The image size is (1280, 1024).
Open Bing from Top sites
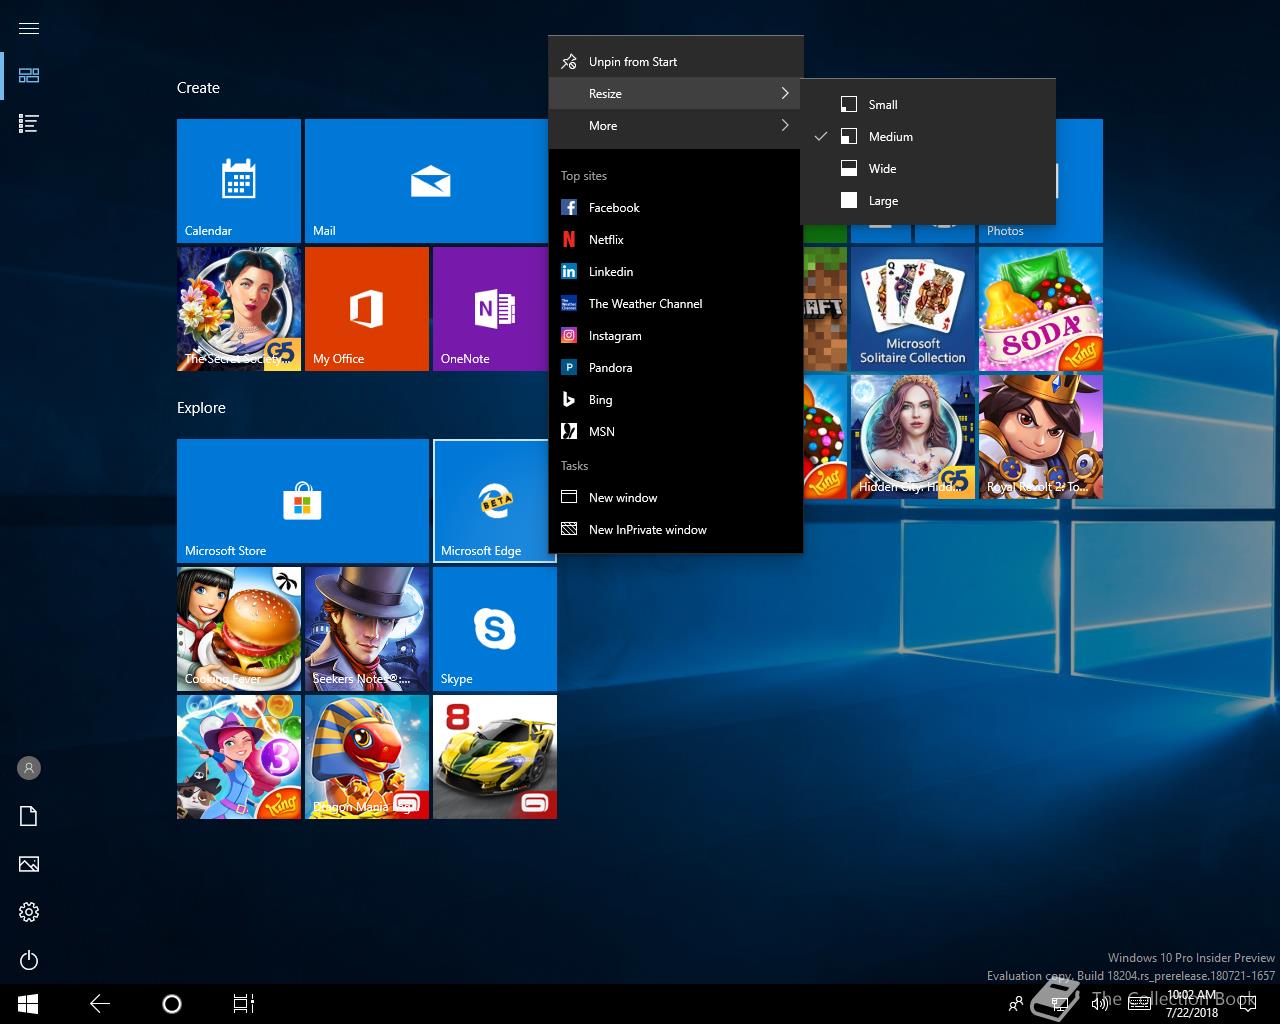[676, 400]
